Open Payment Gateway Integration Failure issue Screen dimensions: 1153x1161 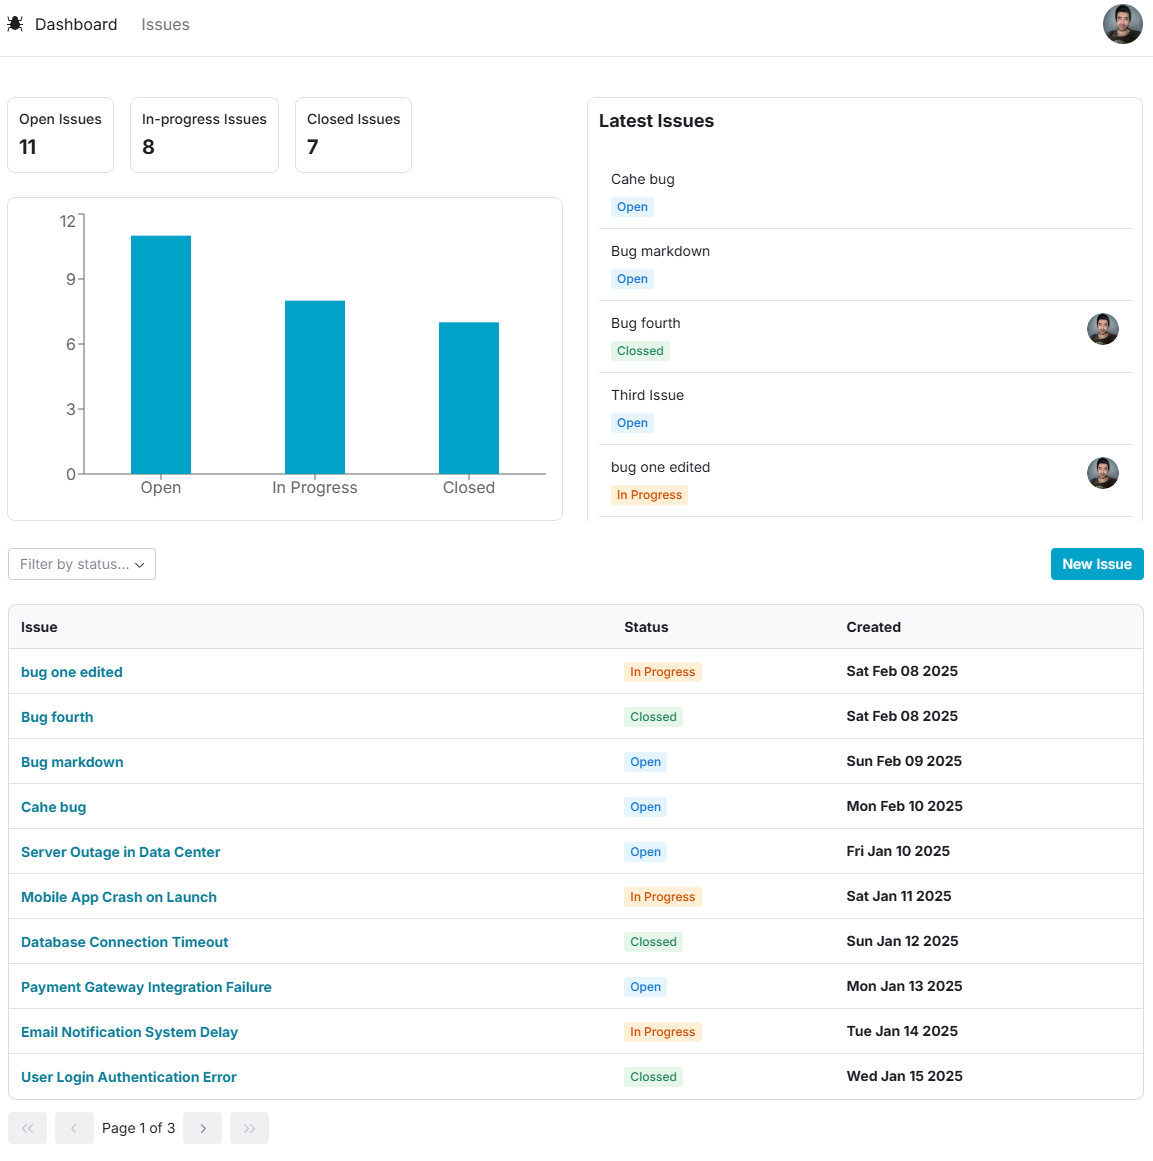point(146,987)
